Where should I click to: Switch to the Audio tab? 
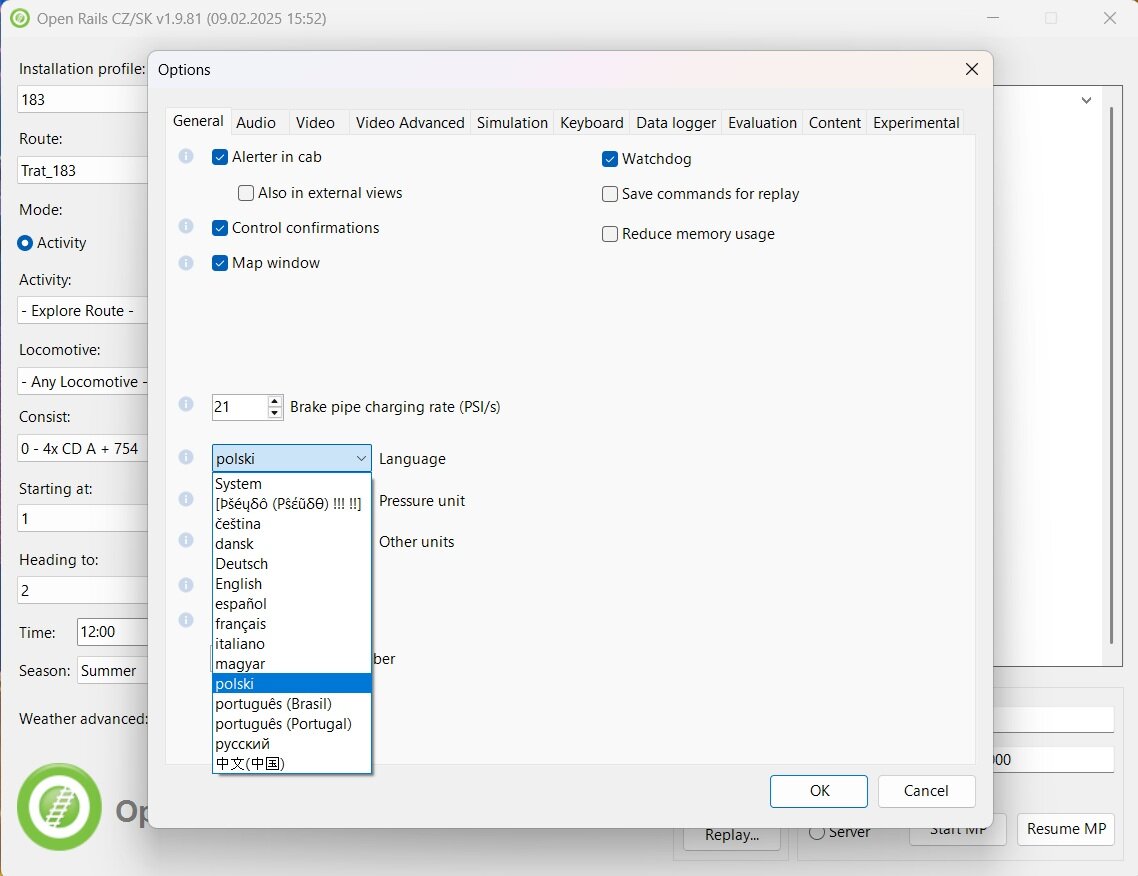tap(256, 122)
